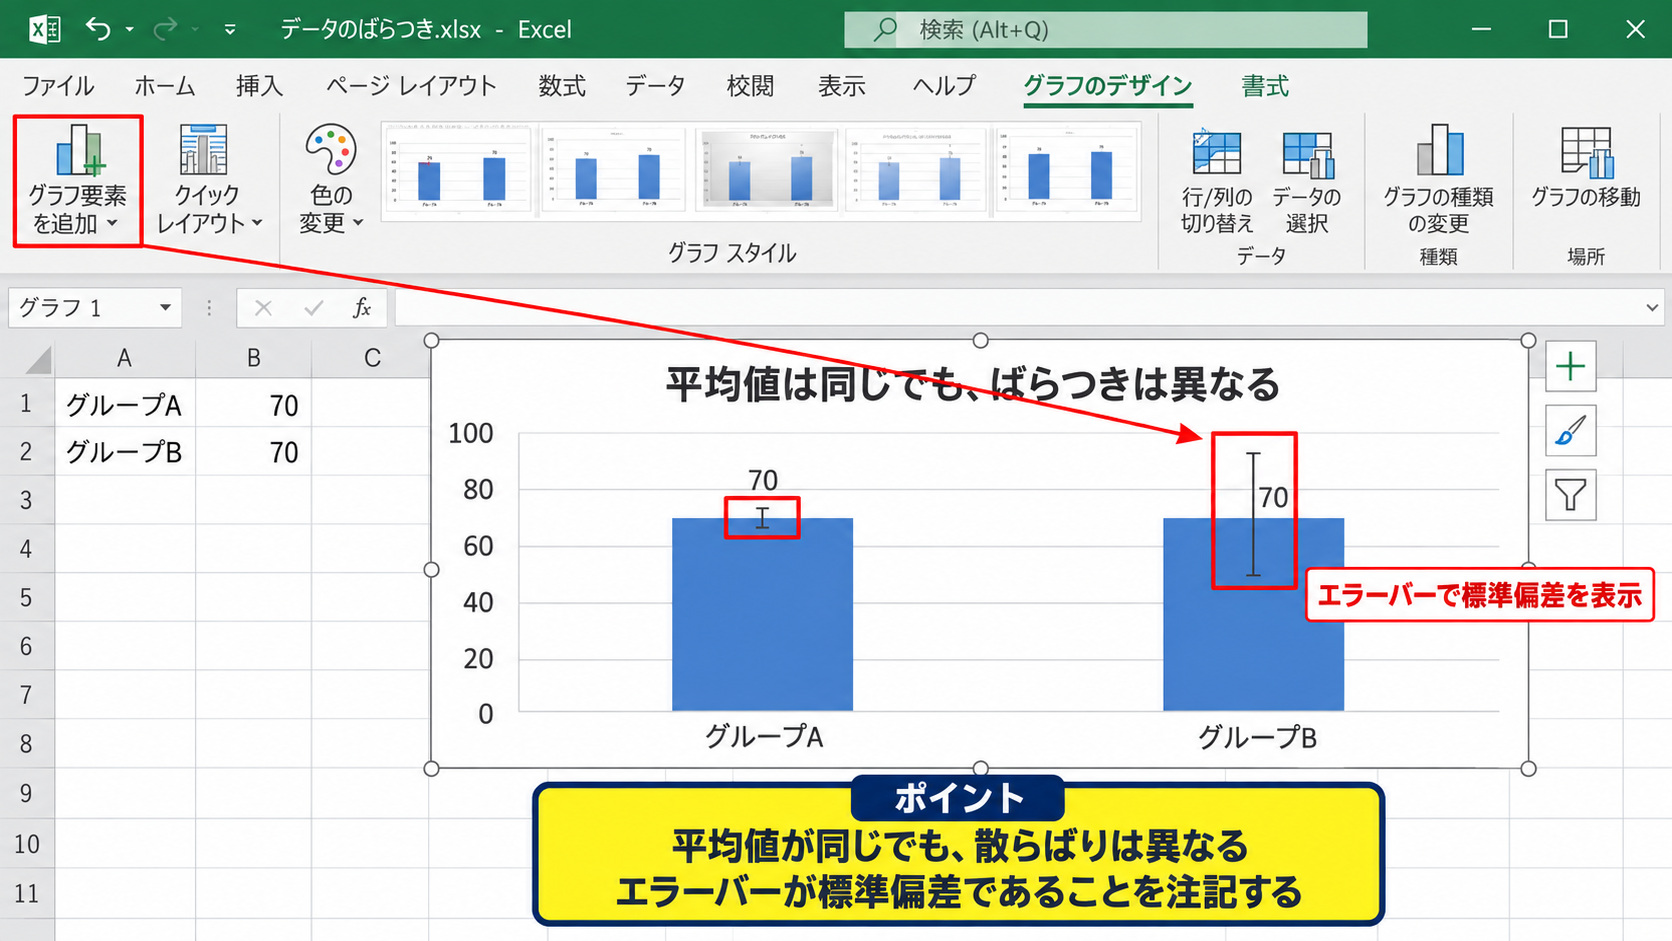This screenshot has height=941, width=1672.
Task: Expand the formula bar chevron
Action: (x=1651, y=308)
